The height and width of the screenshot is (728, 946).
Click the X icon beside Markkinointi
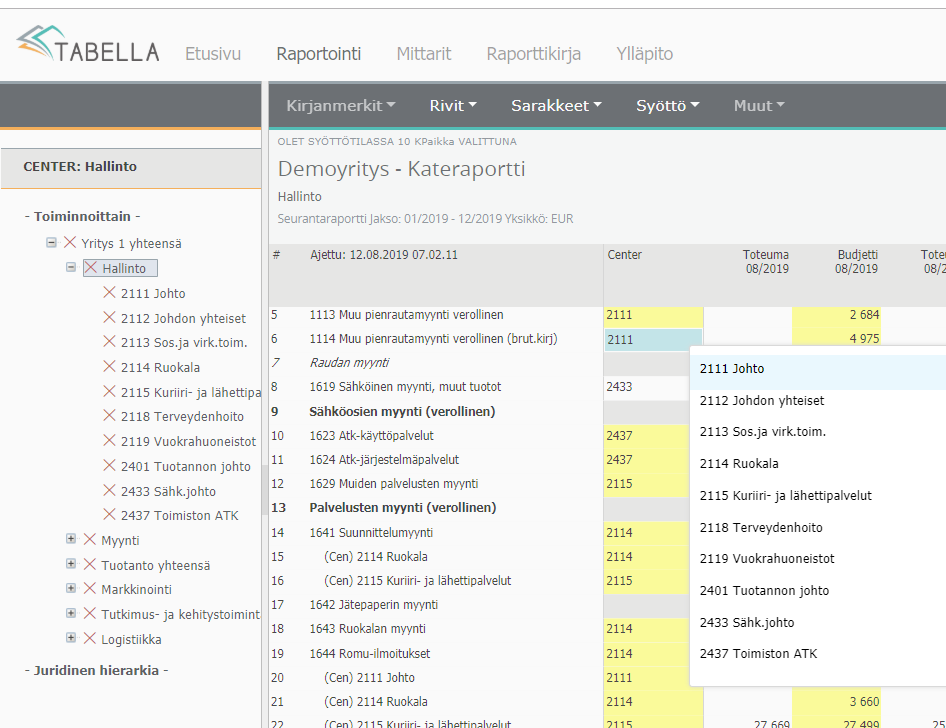90,589
